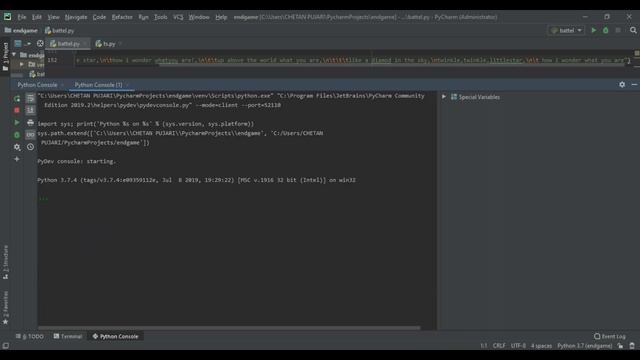Open the Event Log

pyautogui.click(x=610, y=336)
